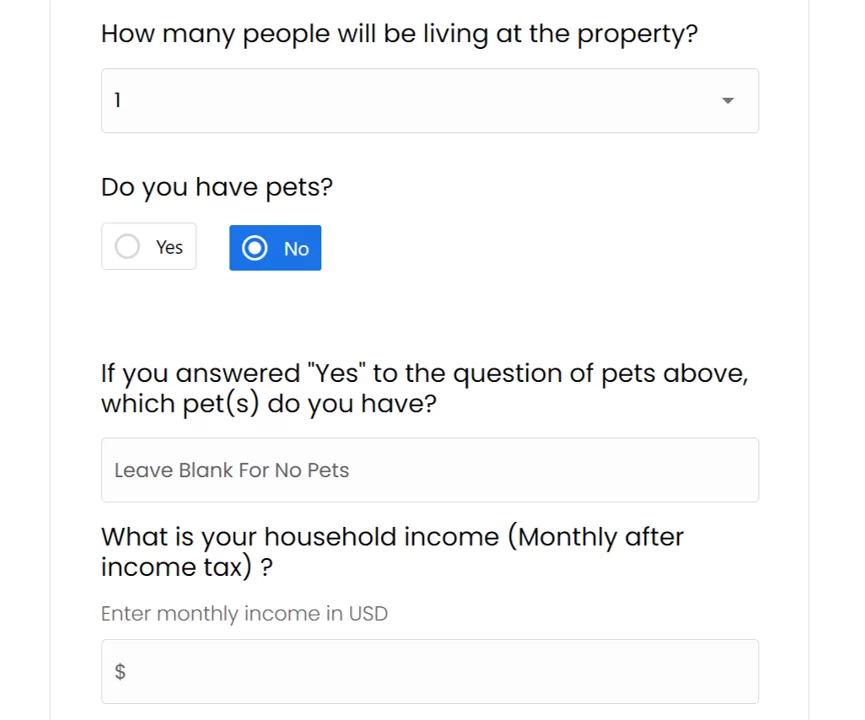Open the people living at property dropdown

pos(430,101)
